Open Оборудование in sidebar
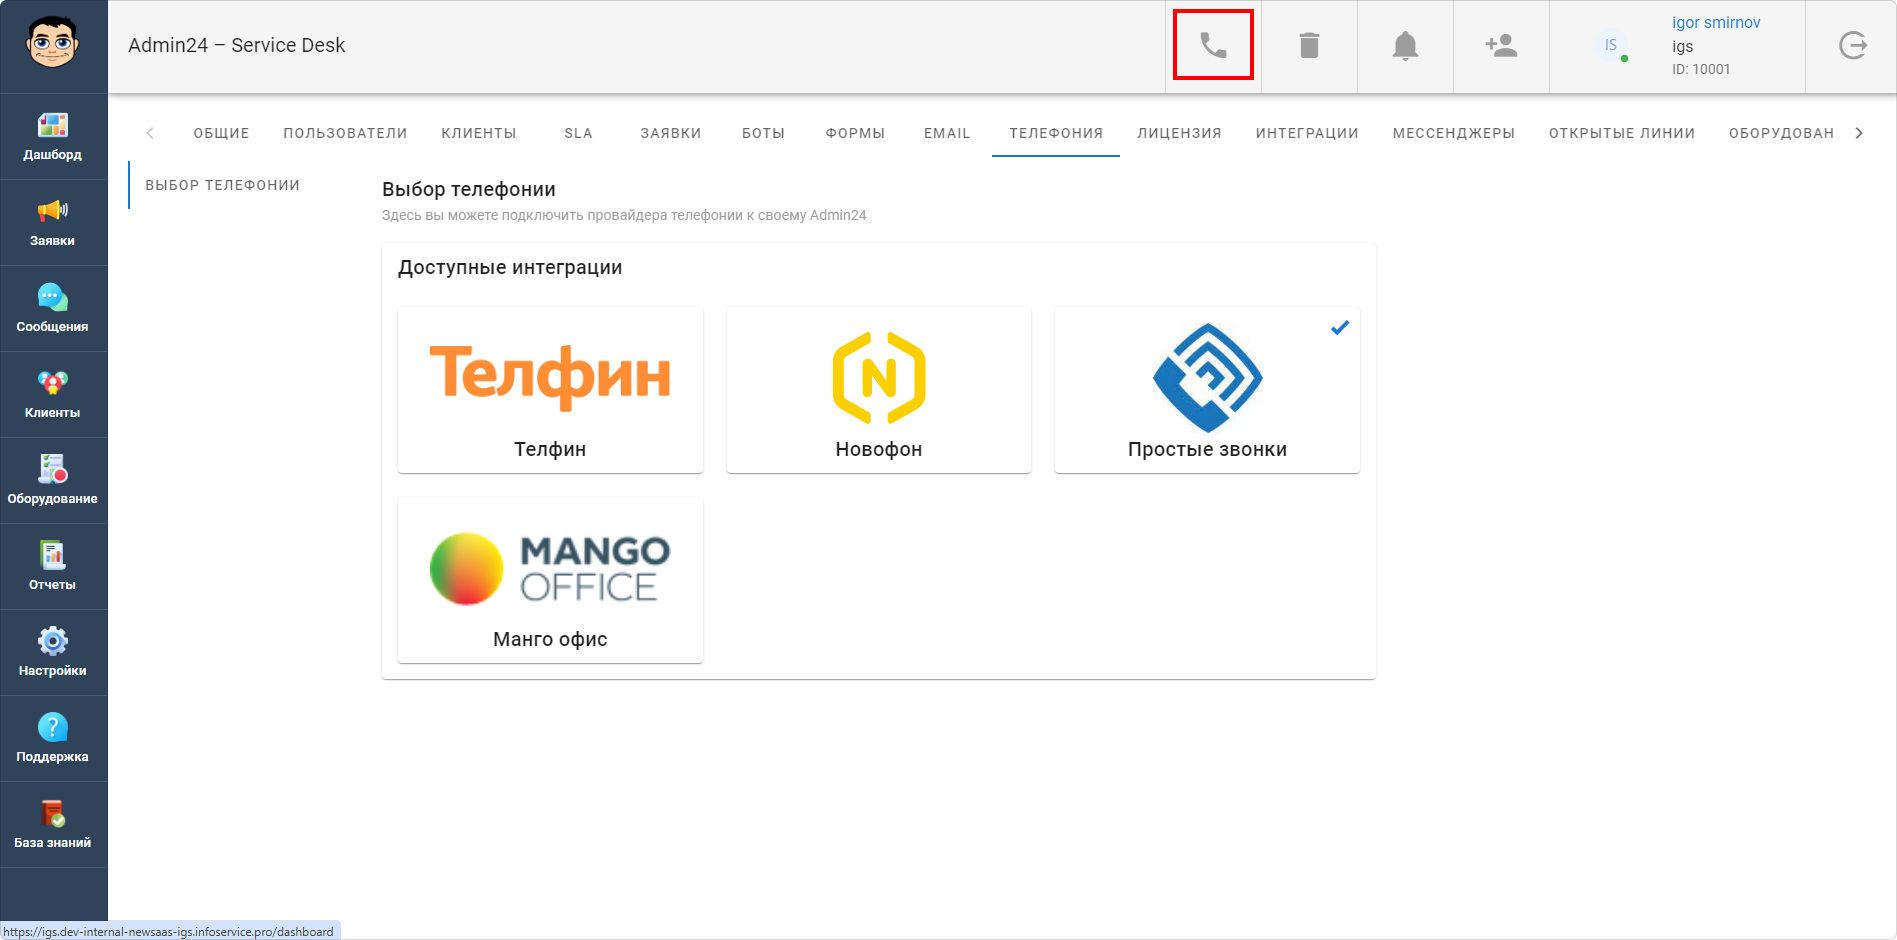 [x=53, y=481]
